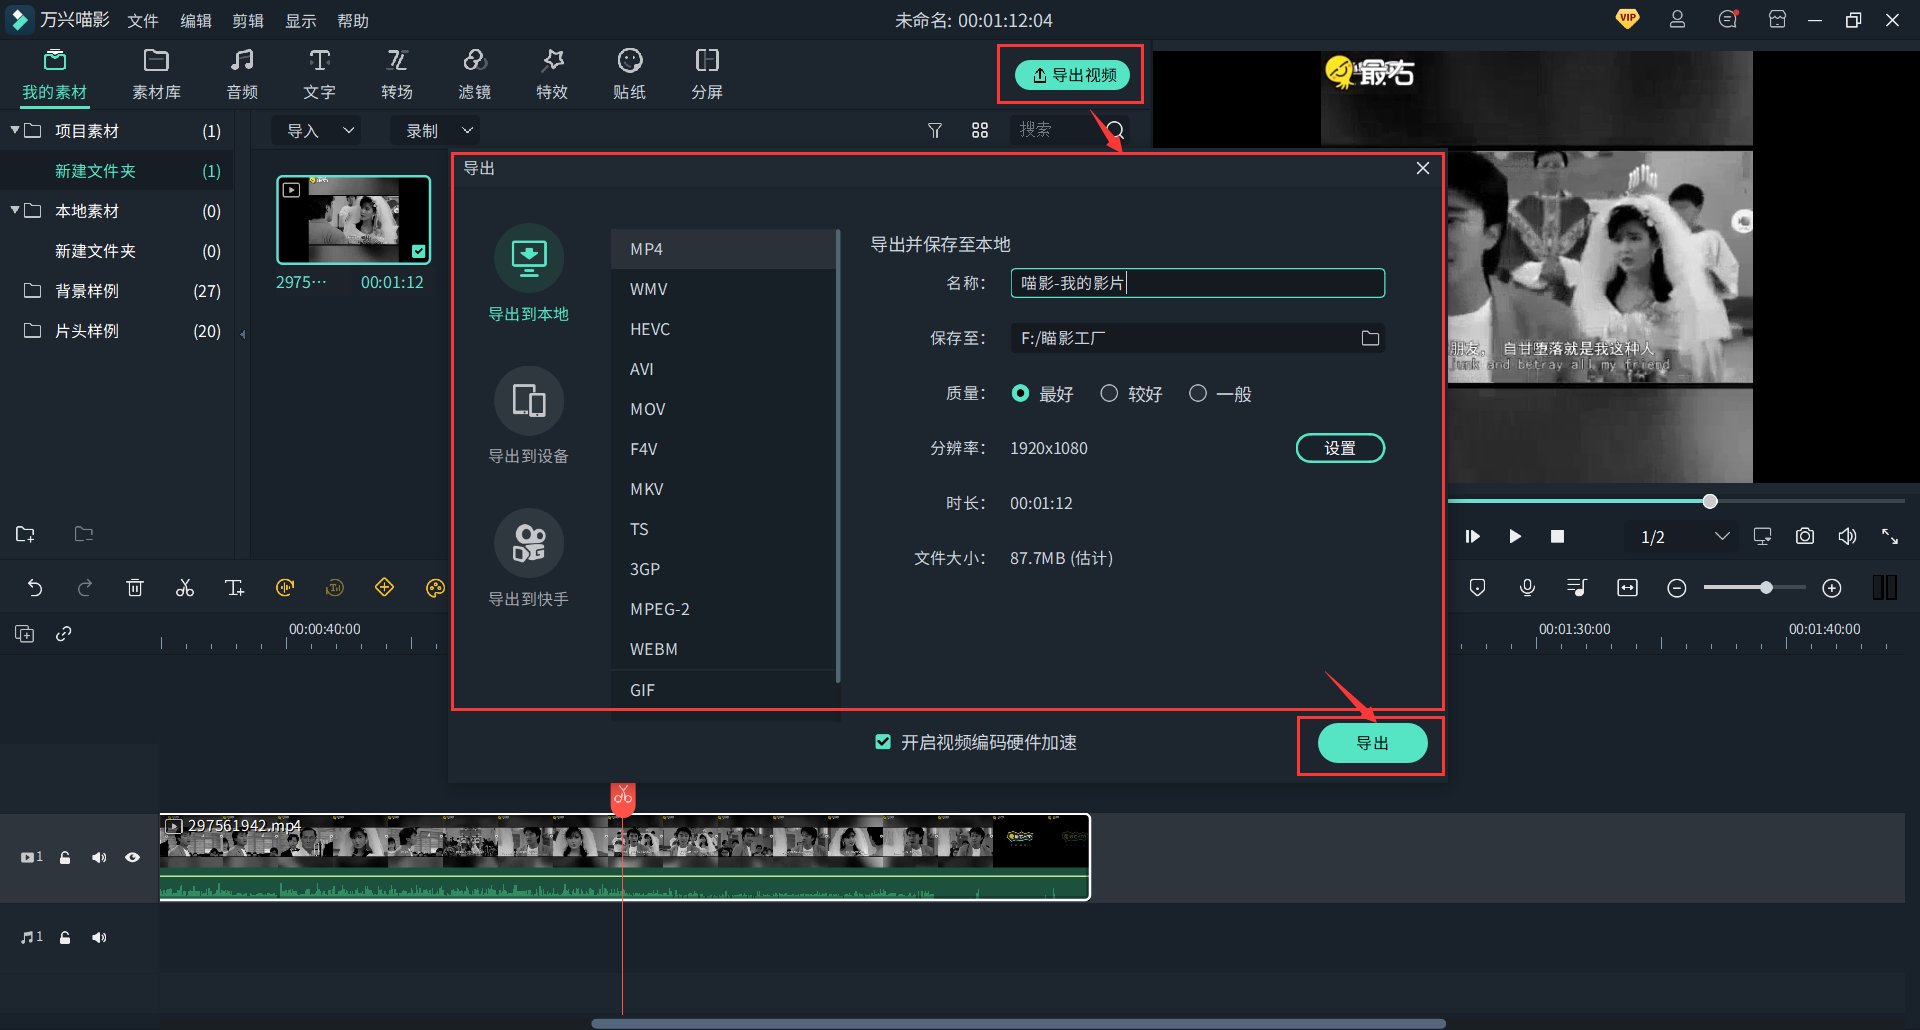Mute the audio track speaker toggle
This screenshot has width=1920, height=1030.
pos(99,937)
